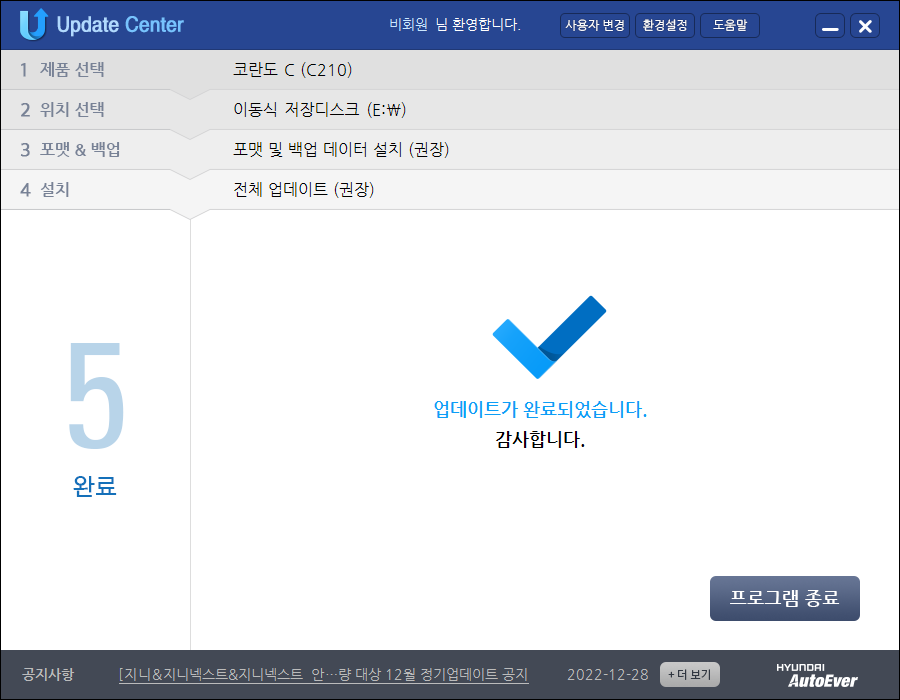Viewport: 900px width, 700px height.
Task: Go to step 2 위치 선택
Action: (x=62, y=110)
